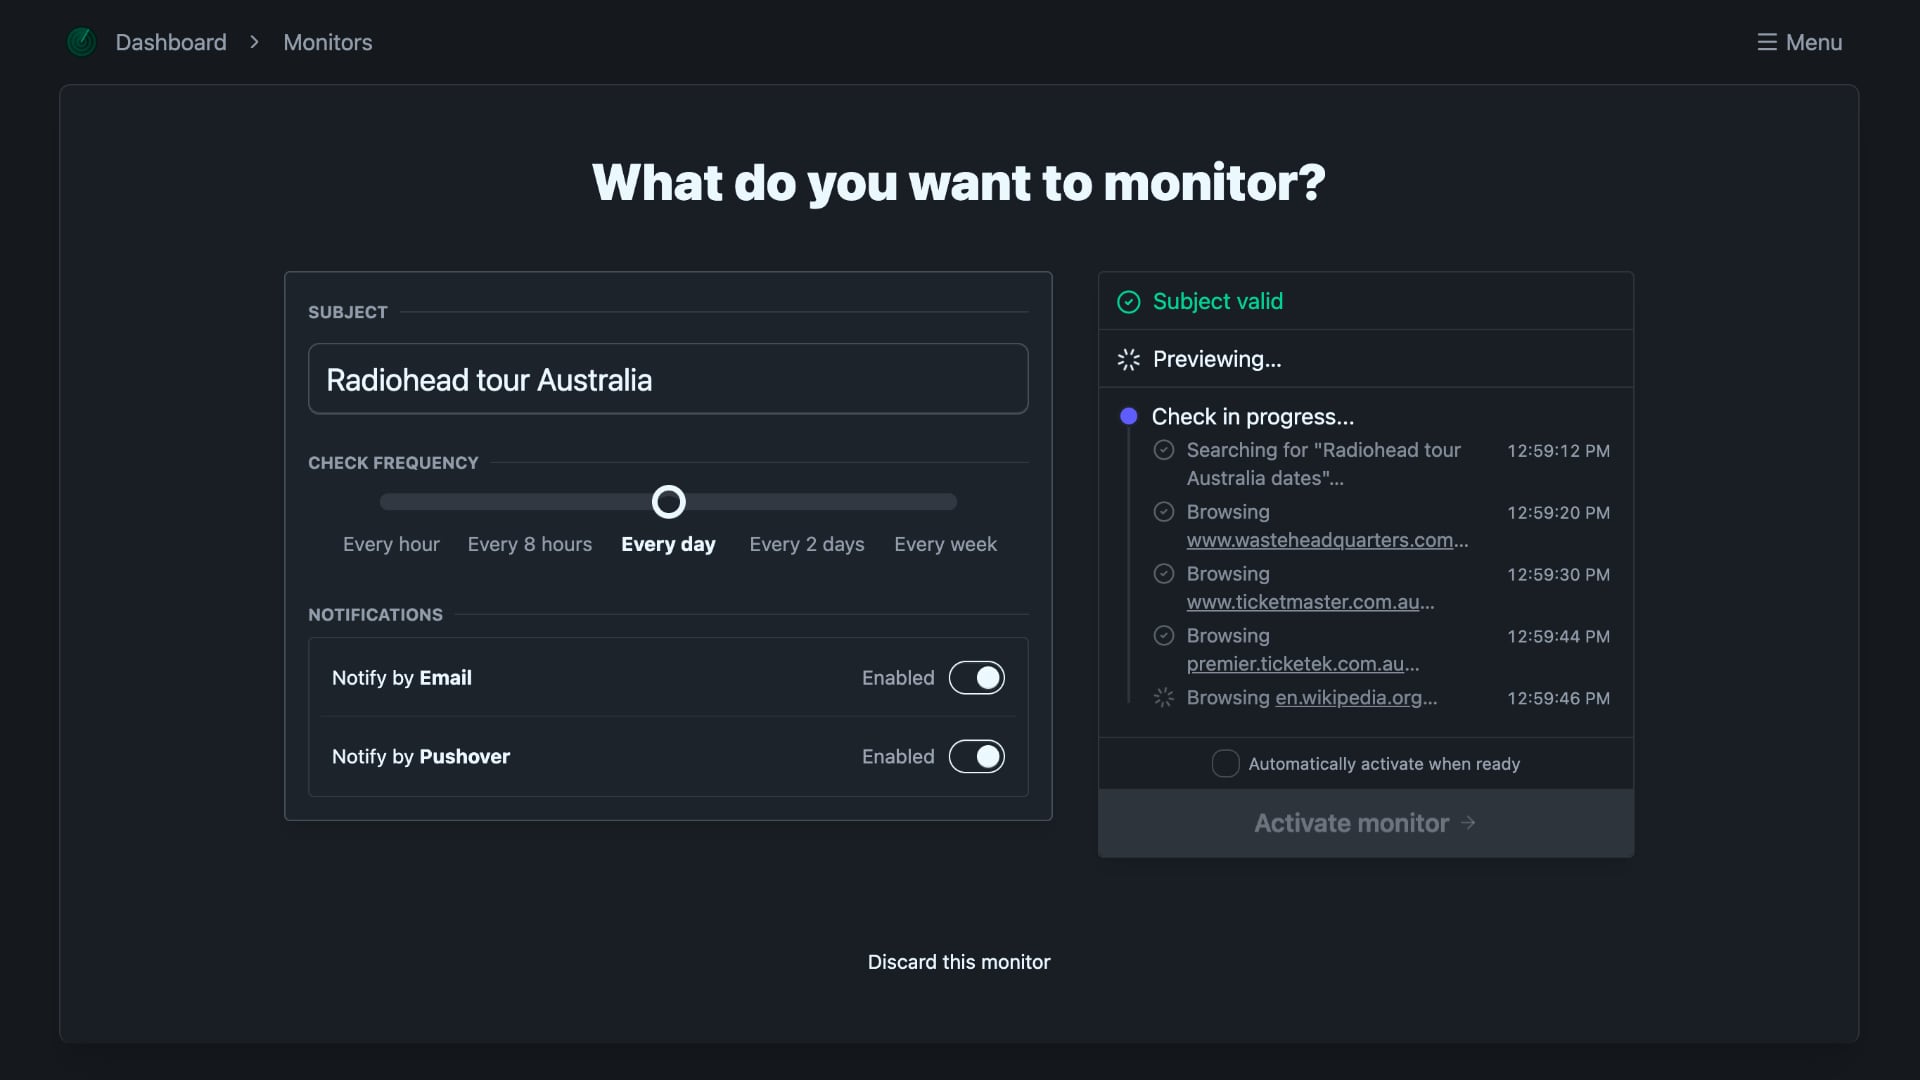Go to Dashboard via breadcrumb
Viewport: 1920px width, 1080px height.
click(x=171, y=42)
